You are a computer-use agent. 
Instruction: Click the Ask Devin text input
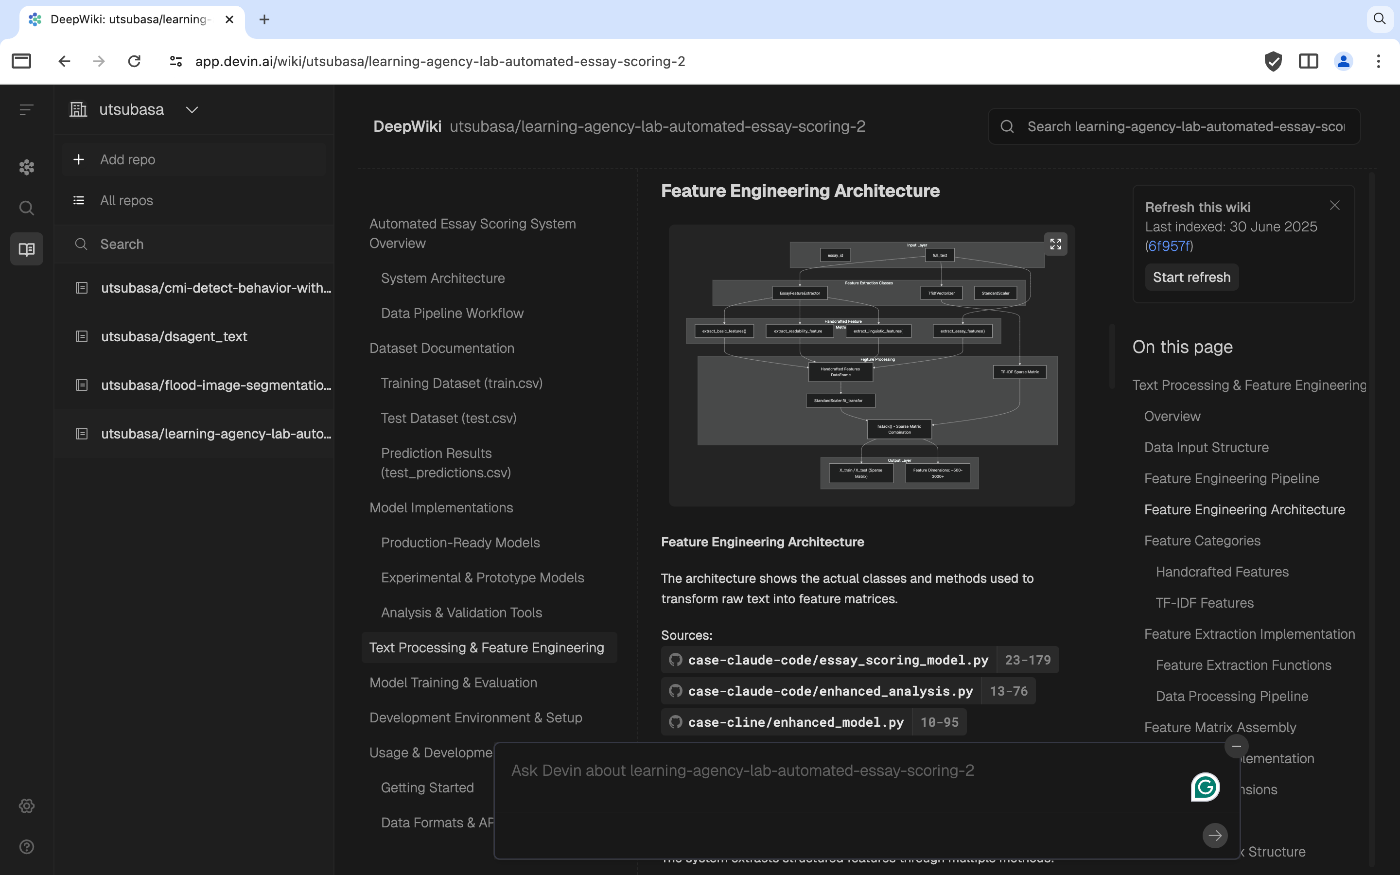842,771
